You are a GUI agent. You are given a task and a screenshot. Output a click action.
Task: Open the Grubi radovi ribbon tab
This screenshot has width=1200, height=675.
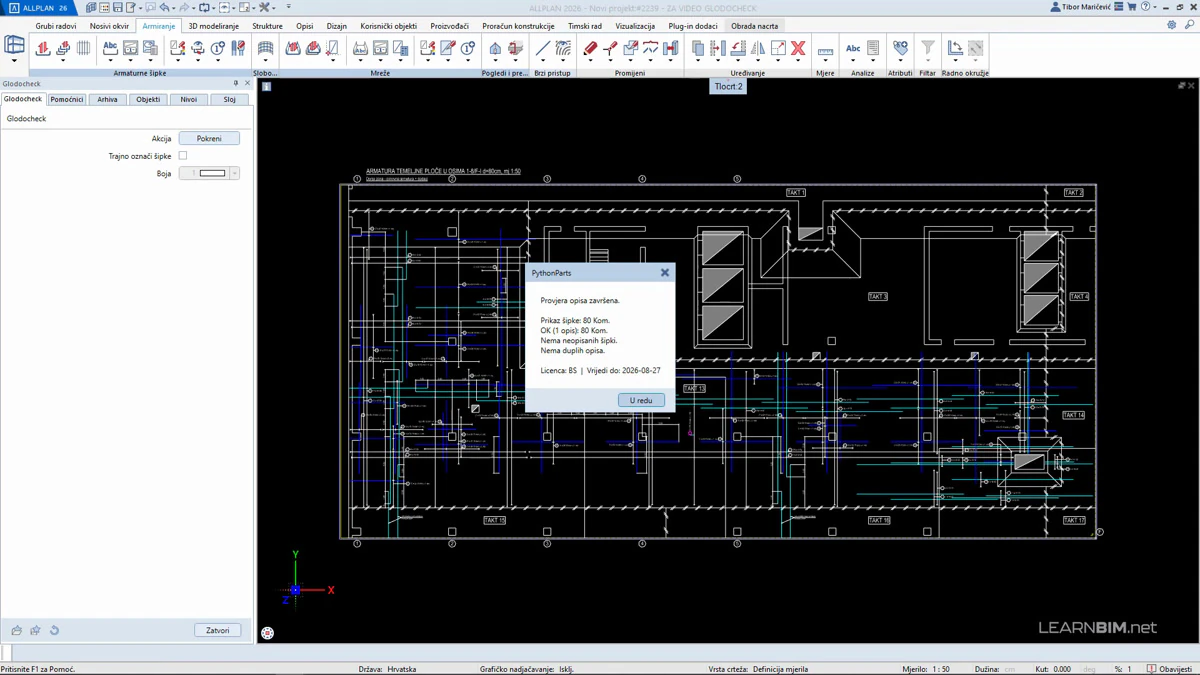[56, 26]
